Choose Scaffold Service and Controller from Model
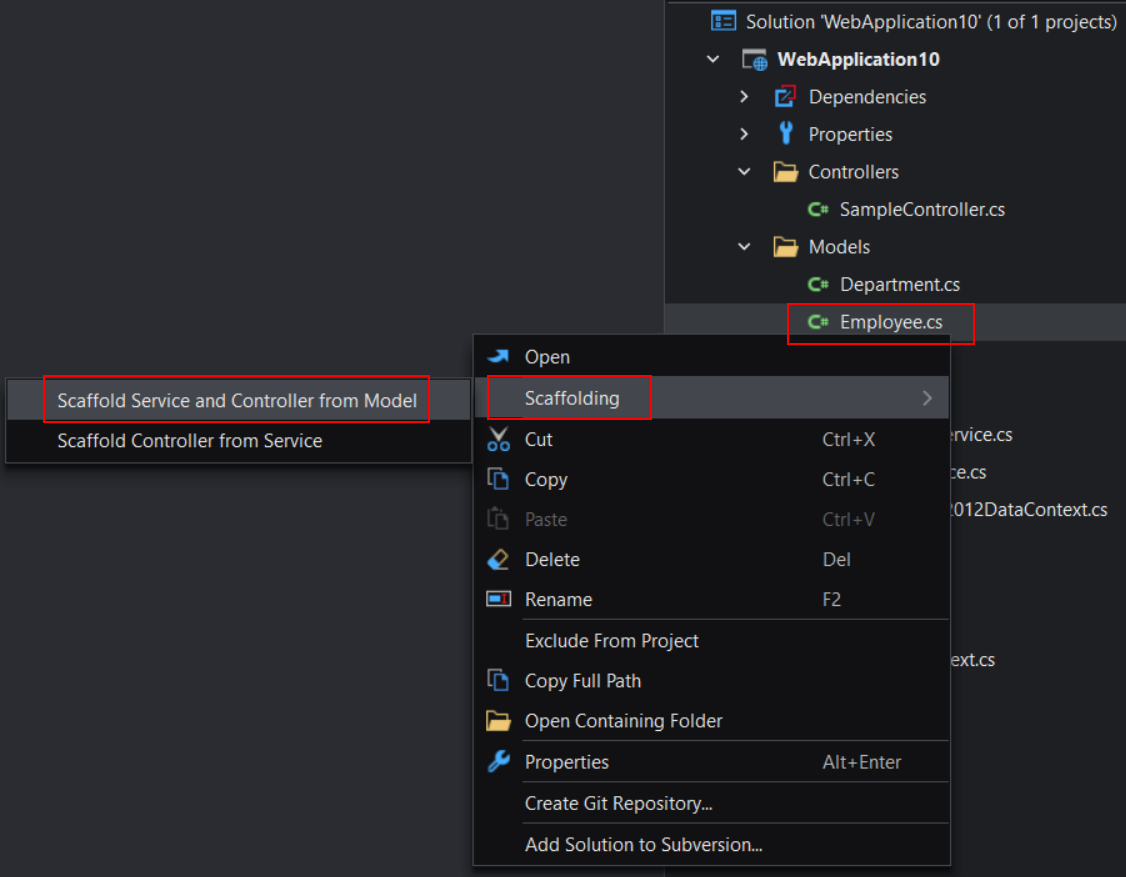The image size is (1126, 877). pos(237,400)
